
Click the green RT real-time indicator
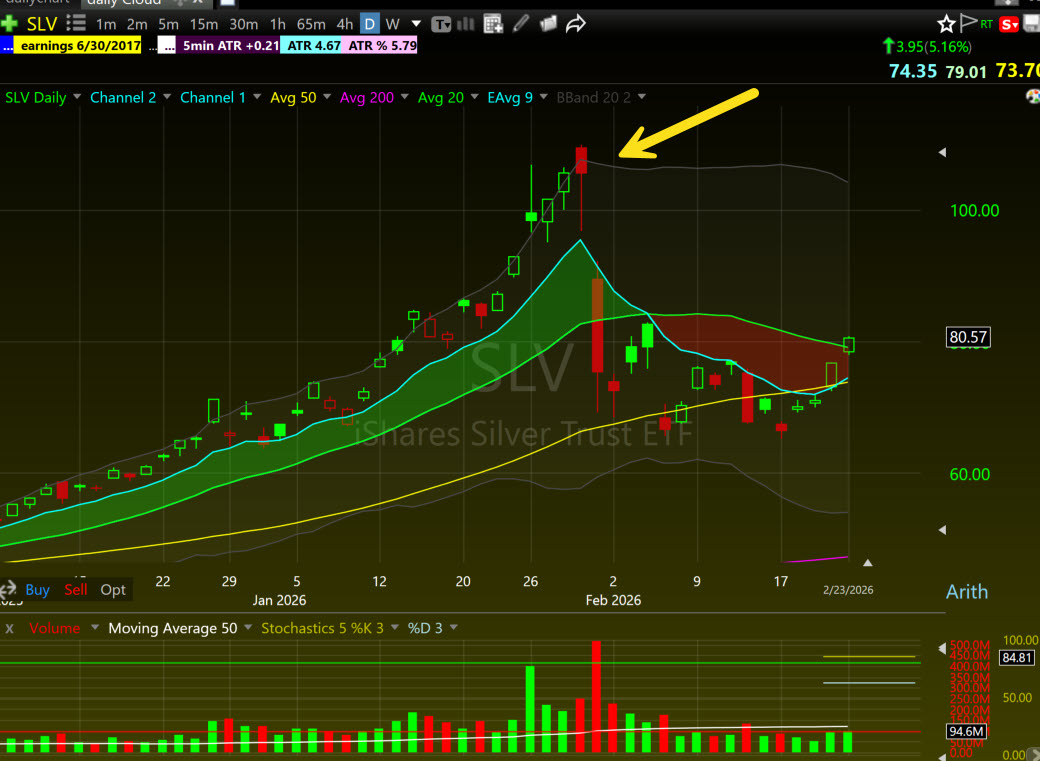(x=986, y=25)
